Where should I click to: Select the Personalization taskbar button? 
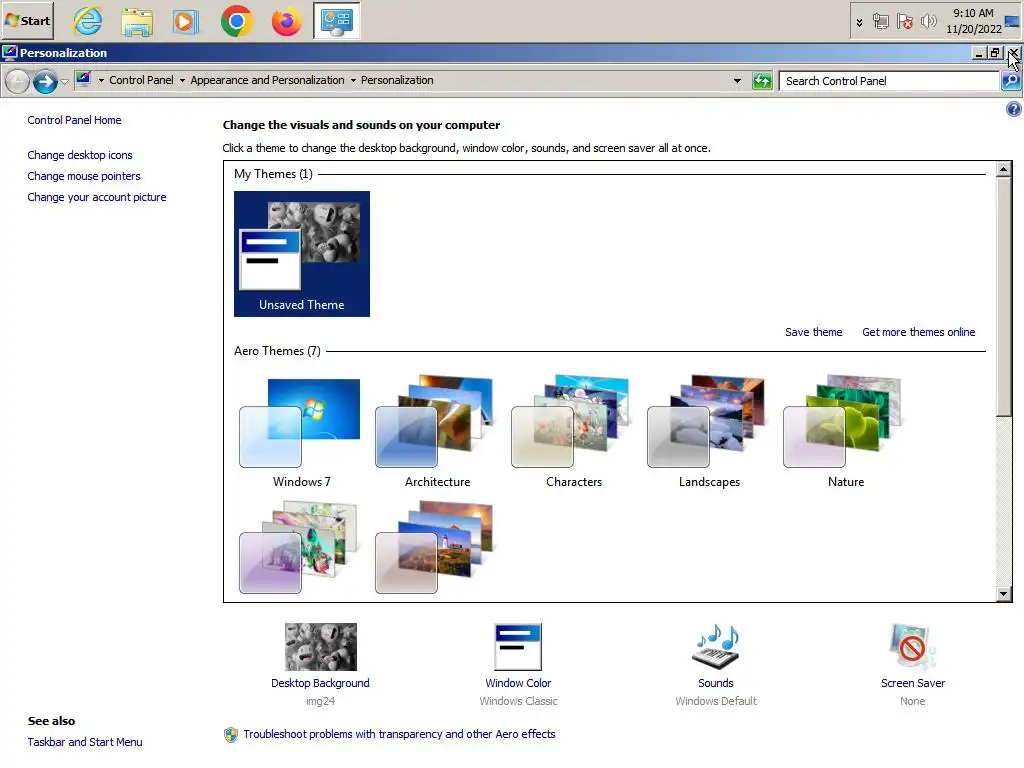click(x=336, y=21)
